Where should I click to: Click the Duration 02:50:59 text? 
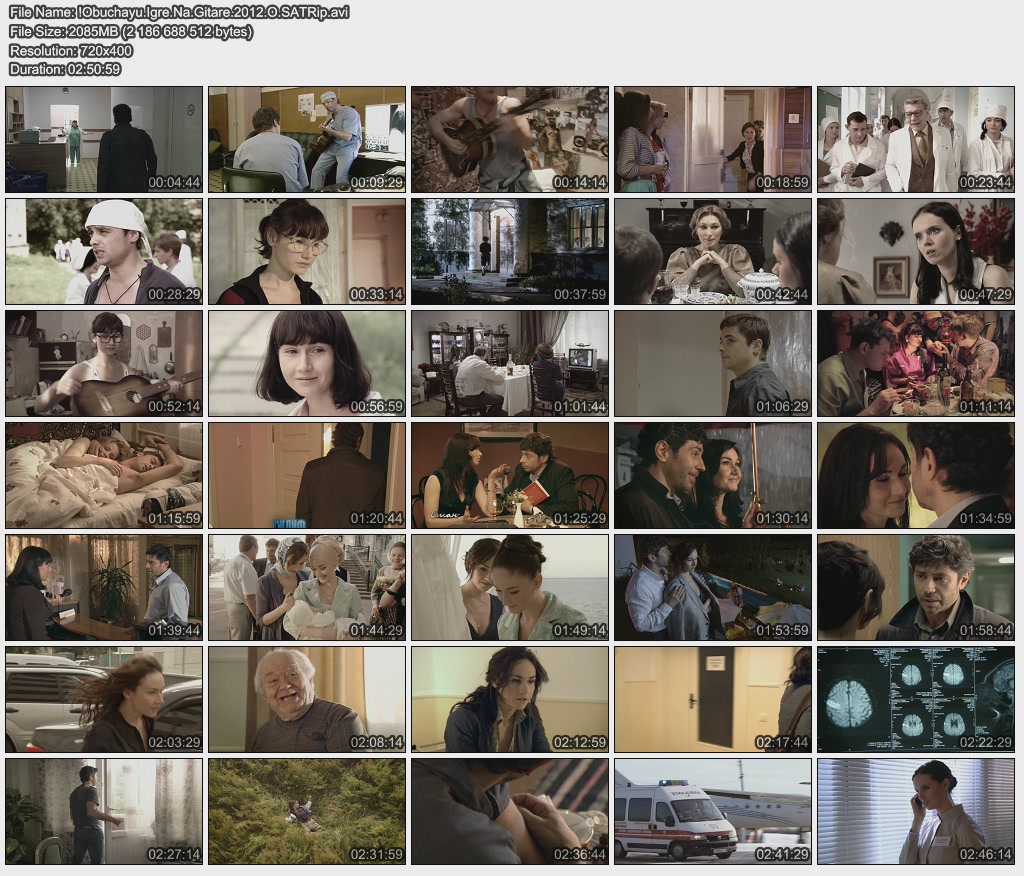(x=65, y=69)
